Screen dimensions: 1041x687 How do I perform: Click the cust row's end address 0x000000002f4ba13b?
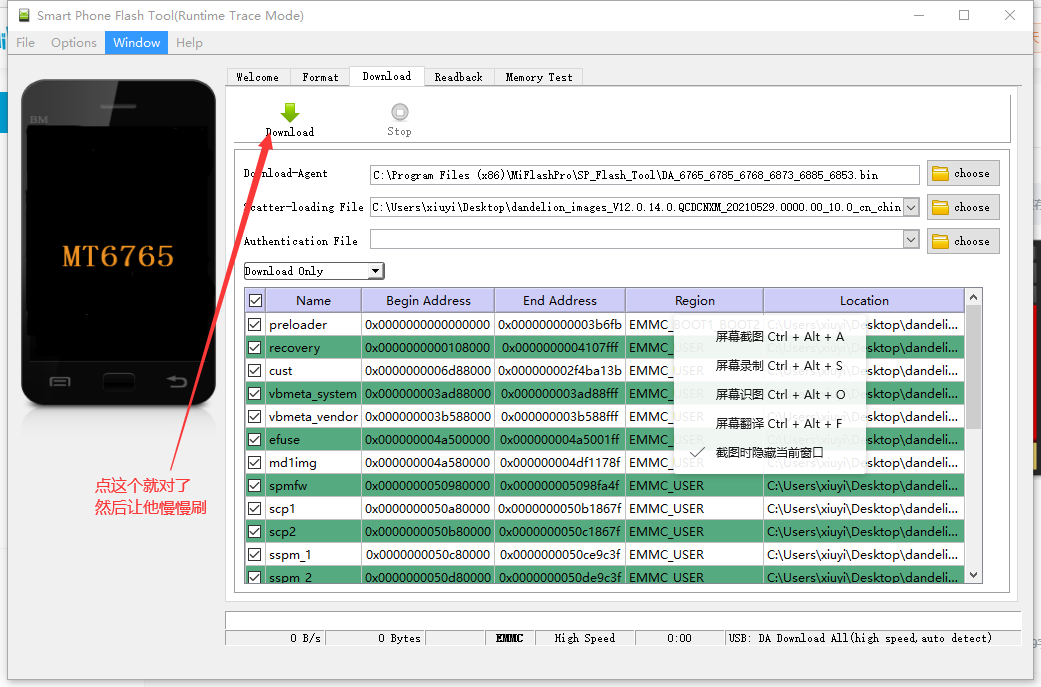click(560, 370)
